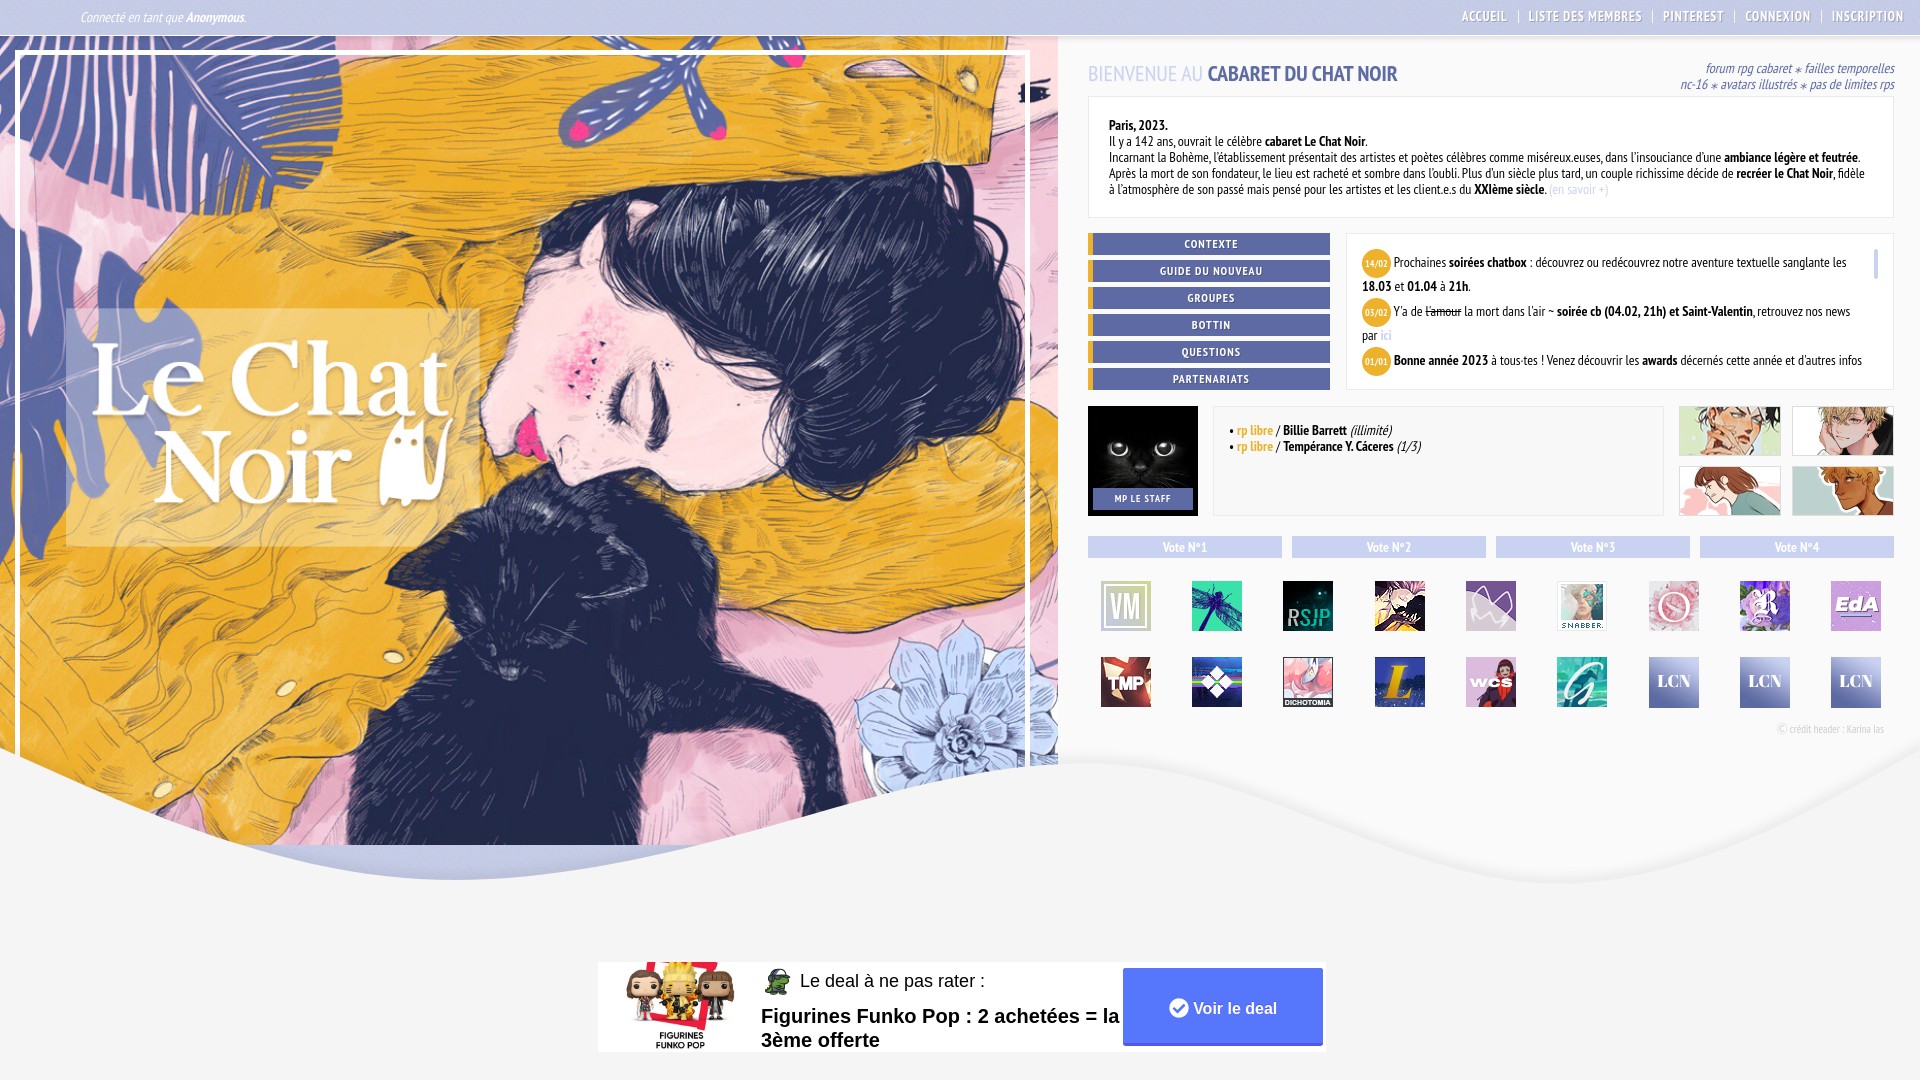Open the VM partner forum icon
1920x1080 pixels.
tap(1125, 606)
